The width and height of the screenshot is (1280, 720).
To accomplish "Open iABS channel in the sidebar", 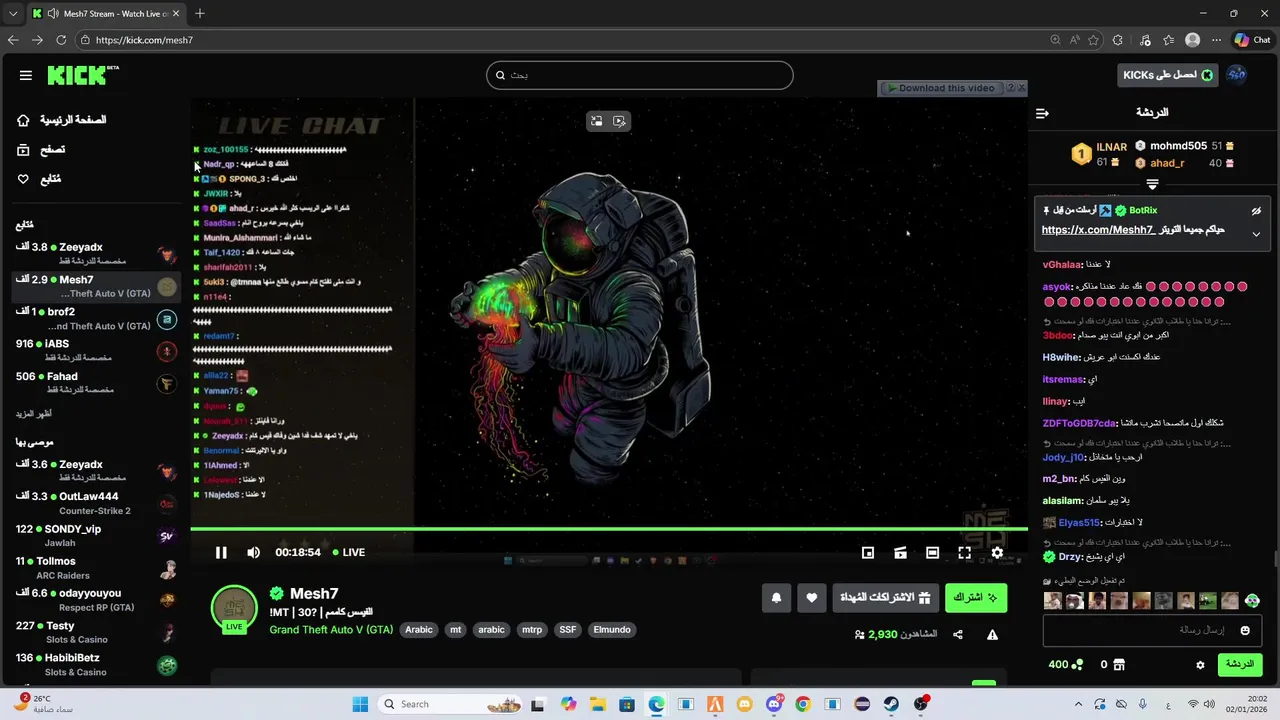I will click(96, 350).
